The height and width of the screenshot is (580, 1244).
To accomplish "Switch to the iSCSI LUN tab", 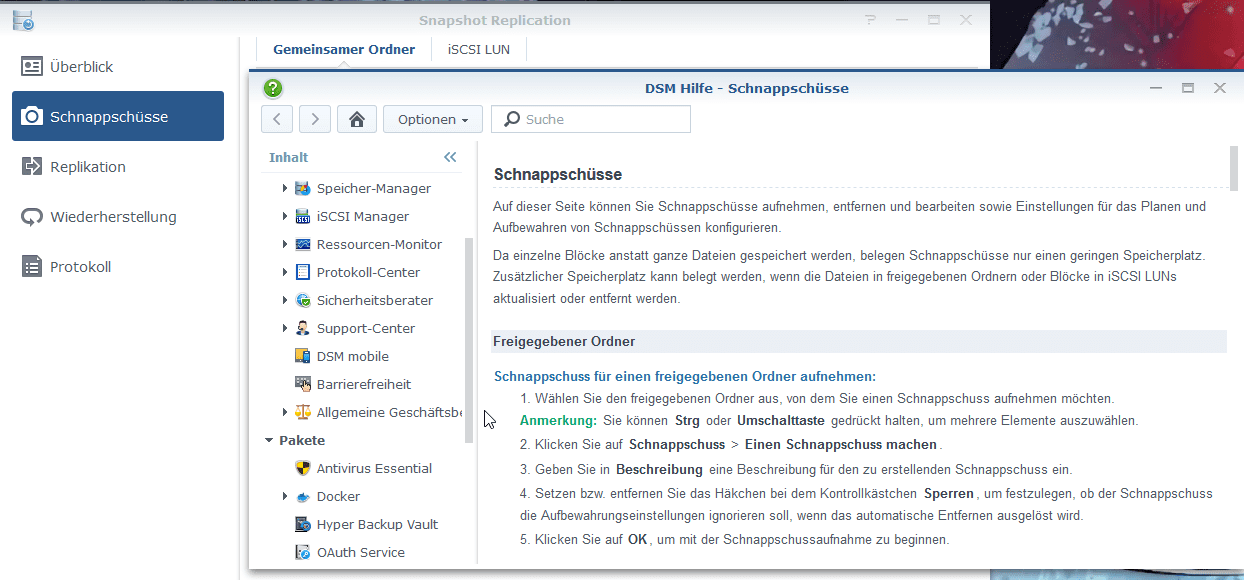I will [478, 49].
